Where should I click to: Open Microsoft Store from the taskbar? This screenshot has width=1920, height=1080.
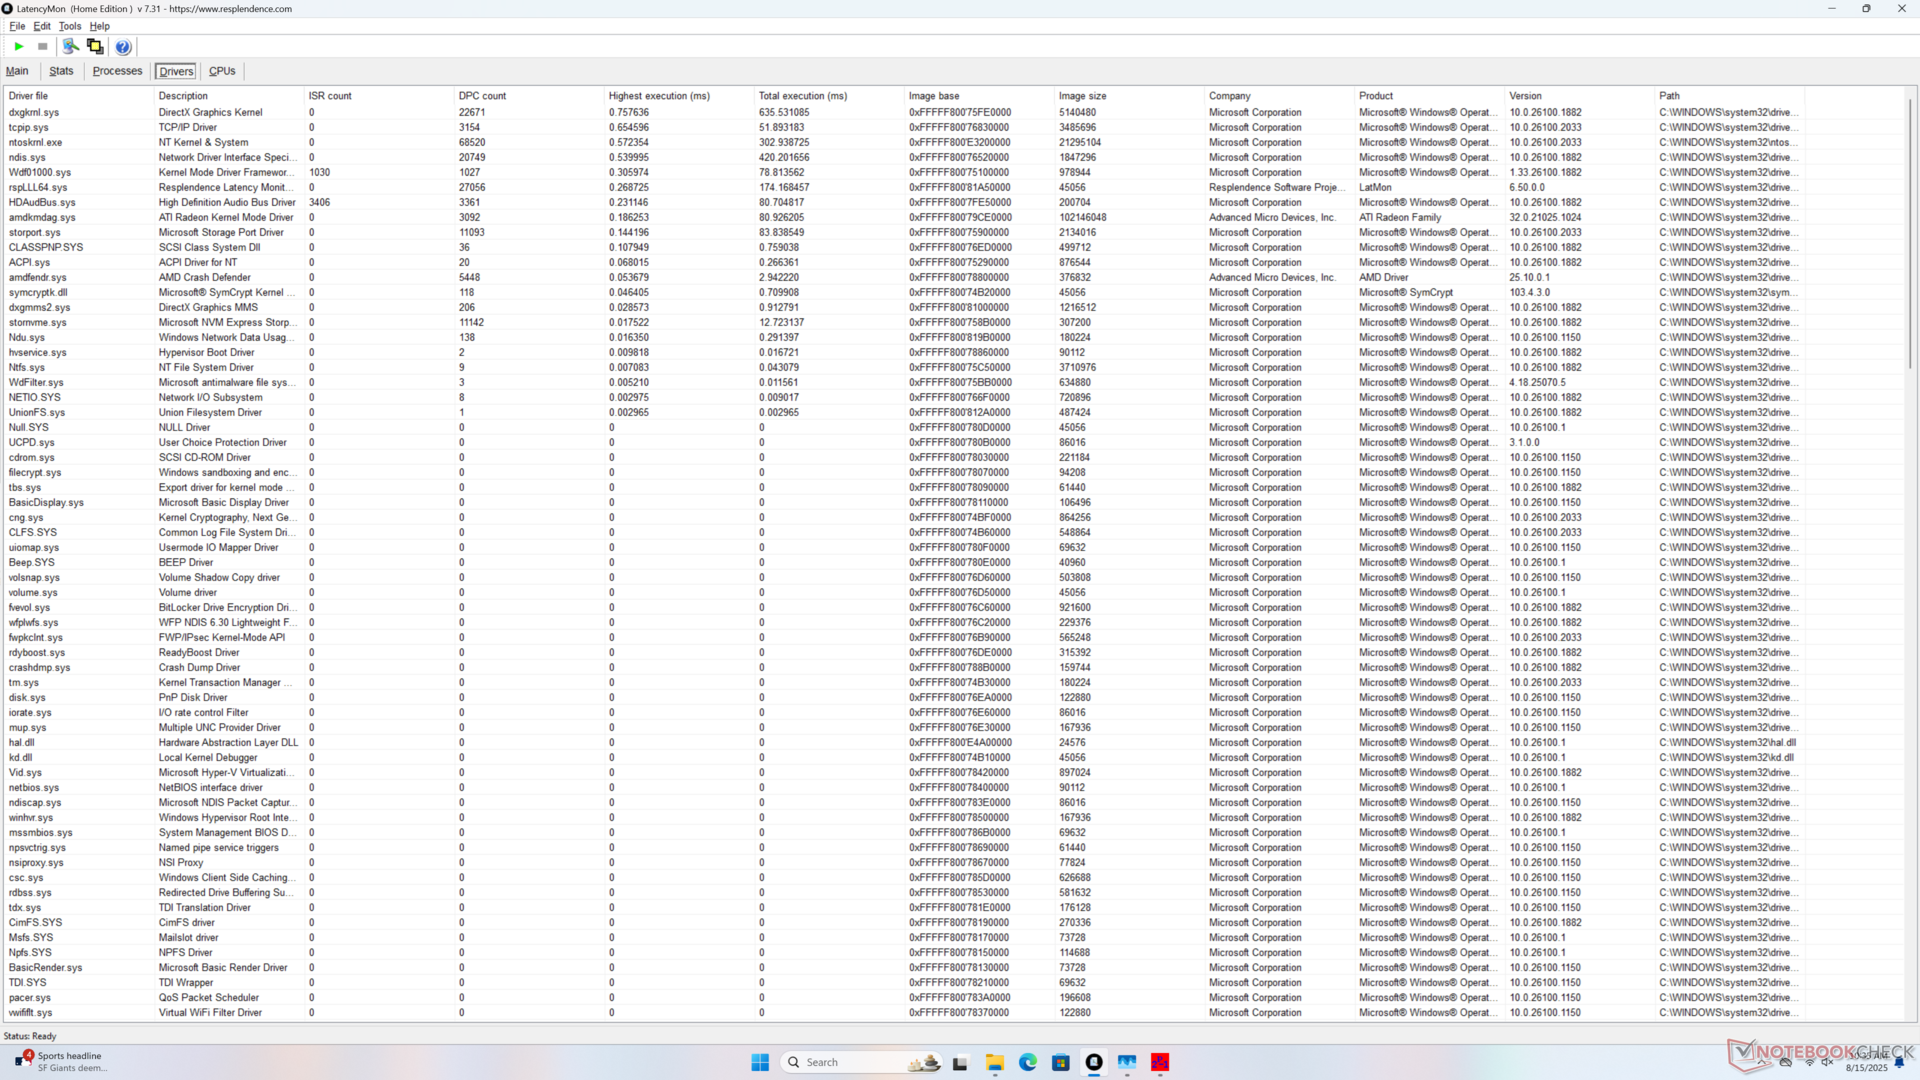[x=1061, y=1062]
